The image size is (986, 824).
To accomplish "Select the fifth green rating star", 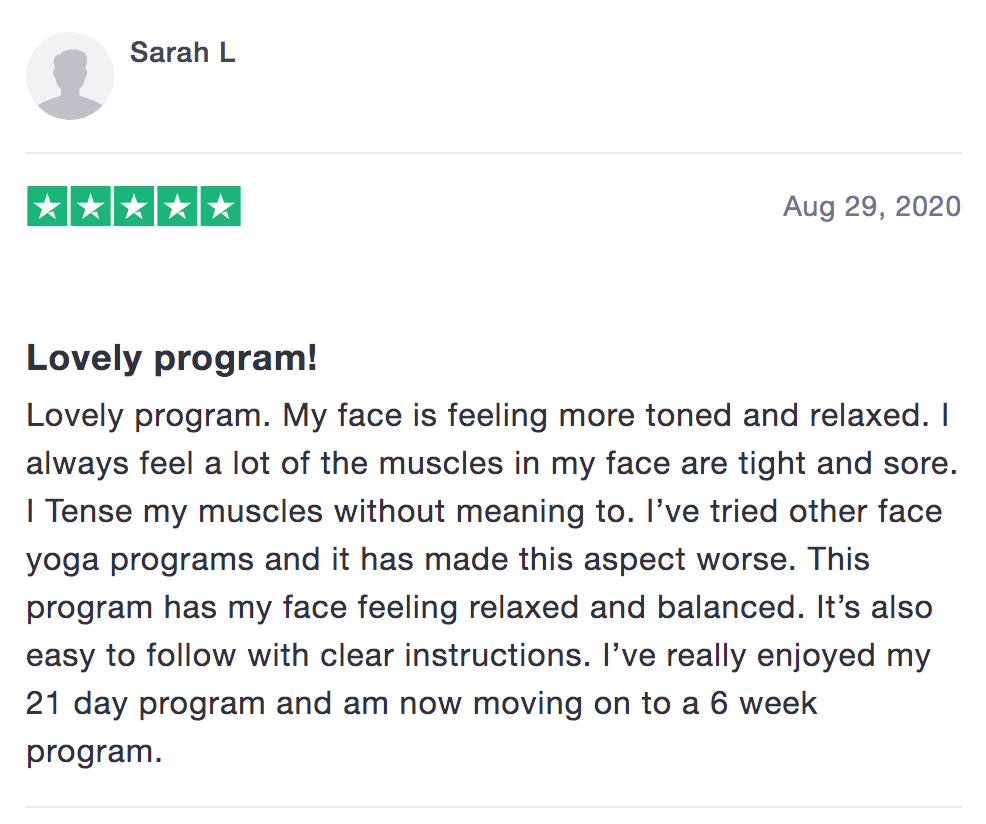I will point(221,206).
